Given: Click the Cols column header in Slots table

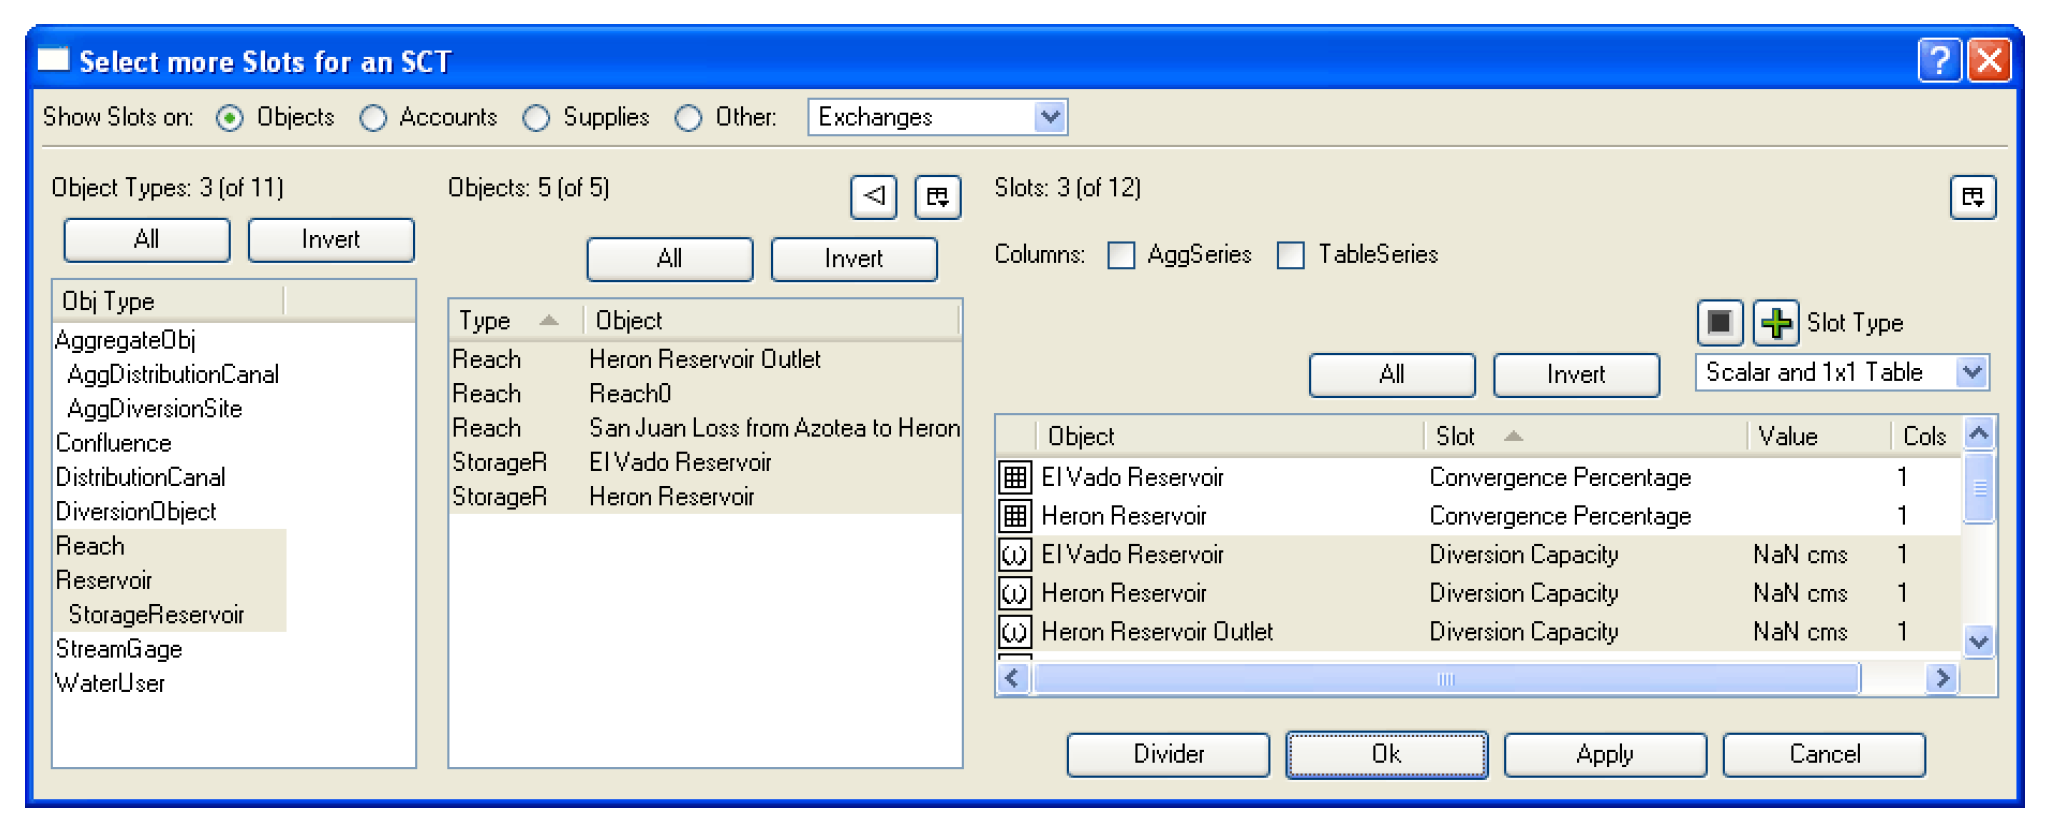Looking at the screenshot, I should tap(1925, 436).
